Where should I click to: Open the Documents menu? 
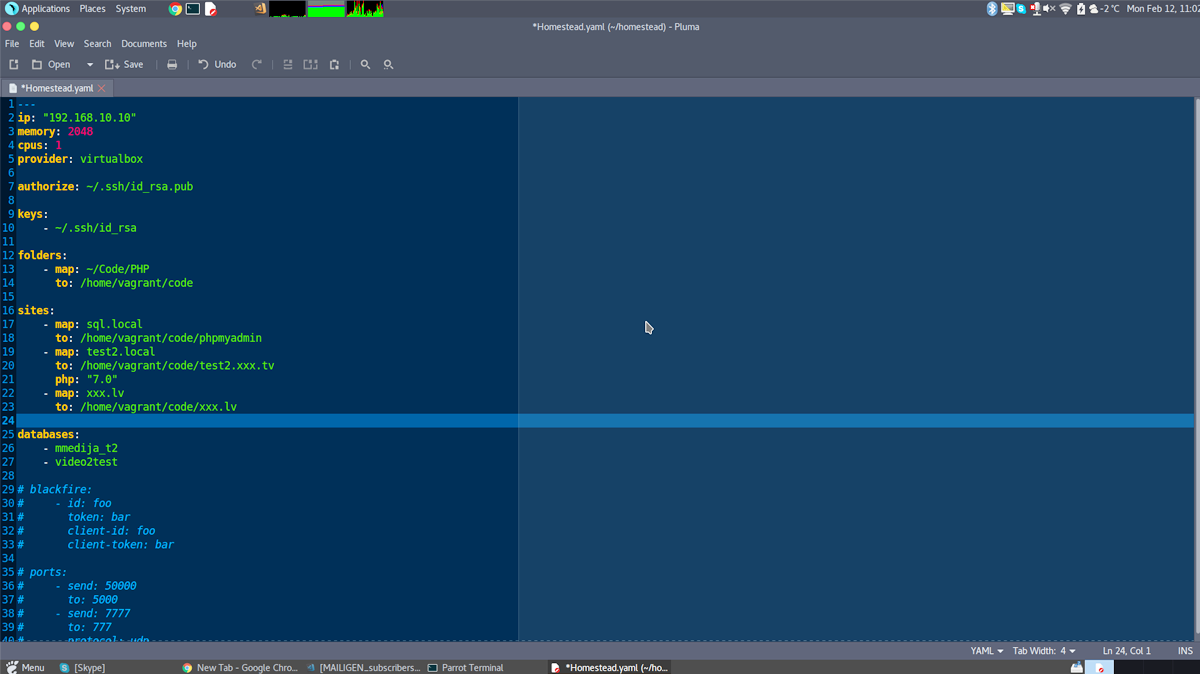[143, 43]
